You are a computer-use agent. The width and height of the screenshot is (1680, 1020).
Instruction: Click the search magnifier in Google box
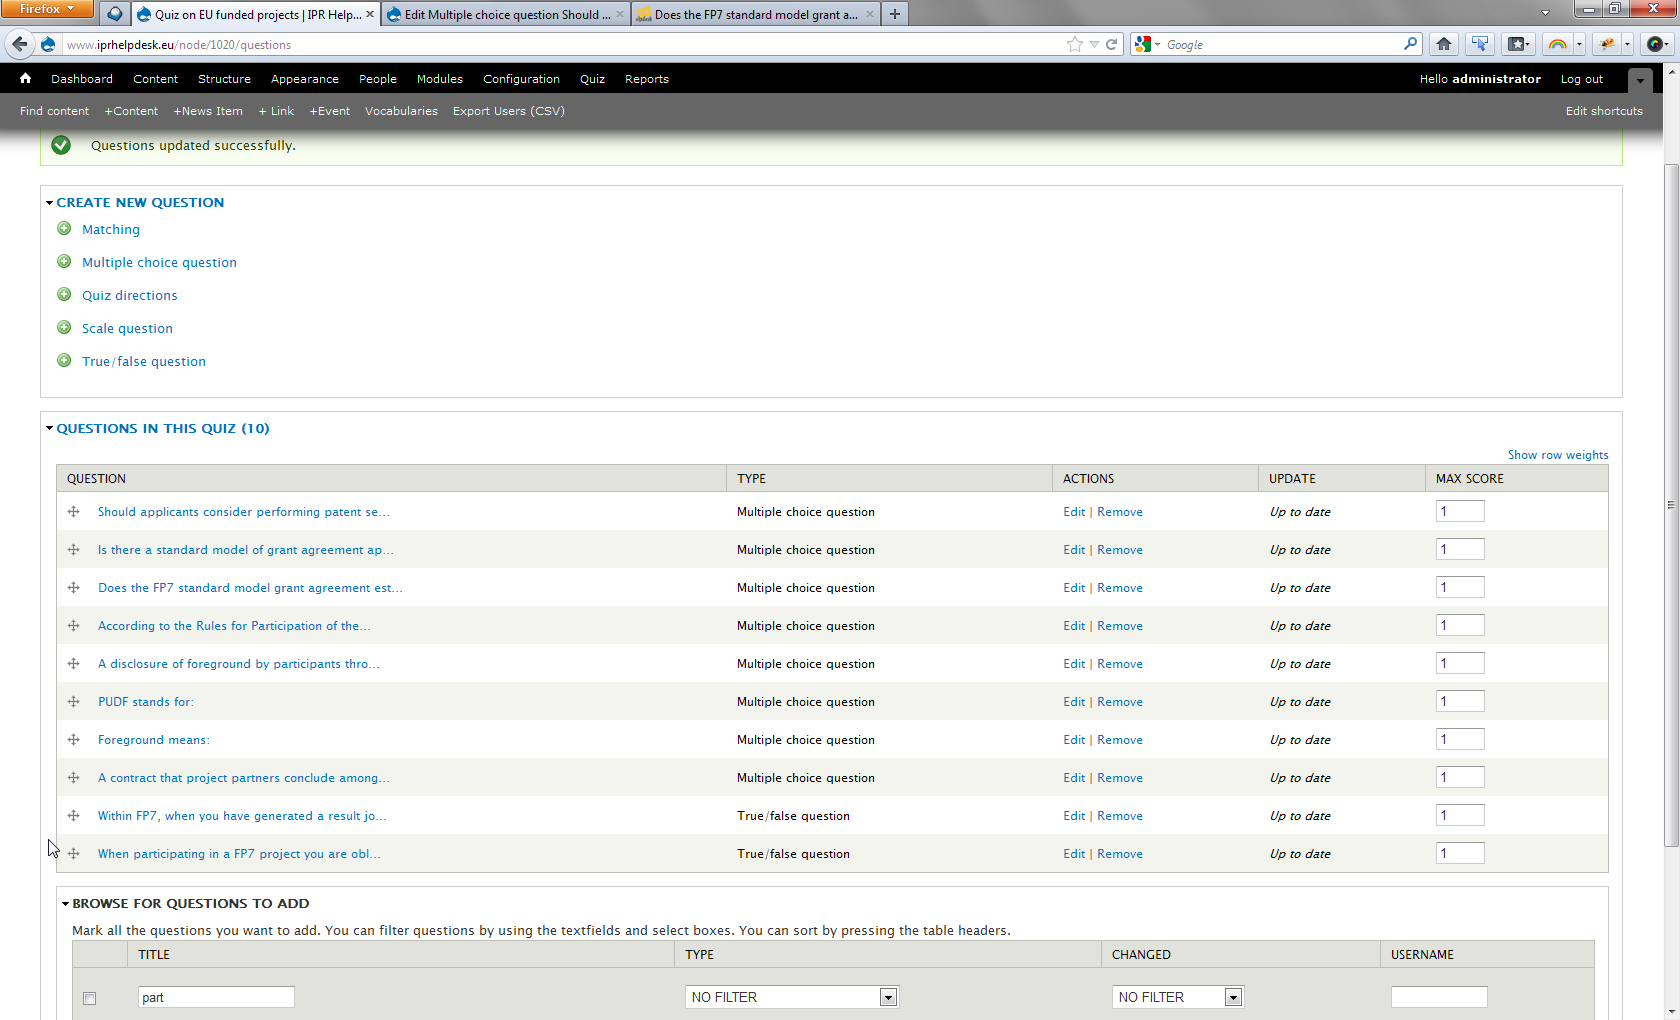click(1410, 44)
